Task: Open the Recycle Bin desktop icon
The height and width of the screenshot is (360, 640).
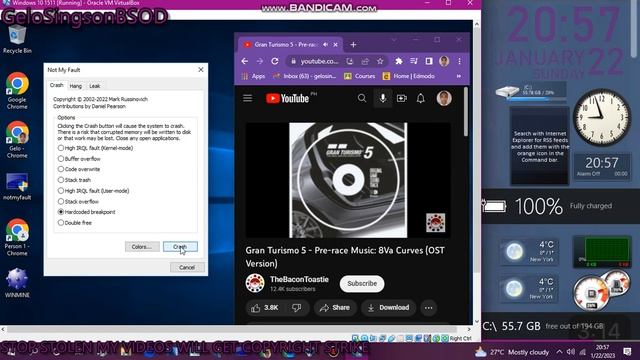Action: (x=17, y=40)
